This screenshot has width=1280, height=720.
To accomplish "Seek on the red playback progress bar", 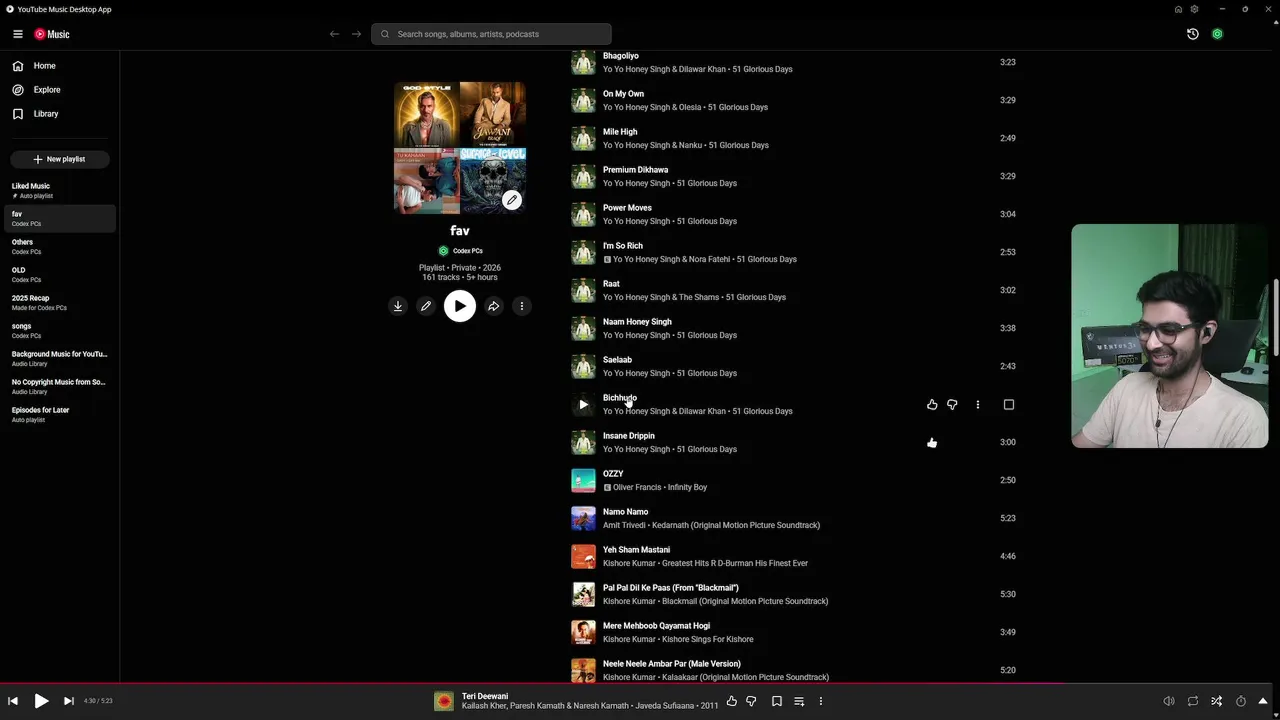I will (x=640, y=684).
